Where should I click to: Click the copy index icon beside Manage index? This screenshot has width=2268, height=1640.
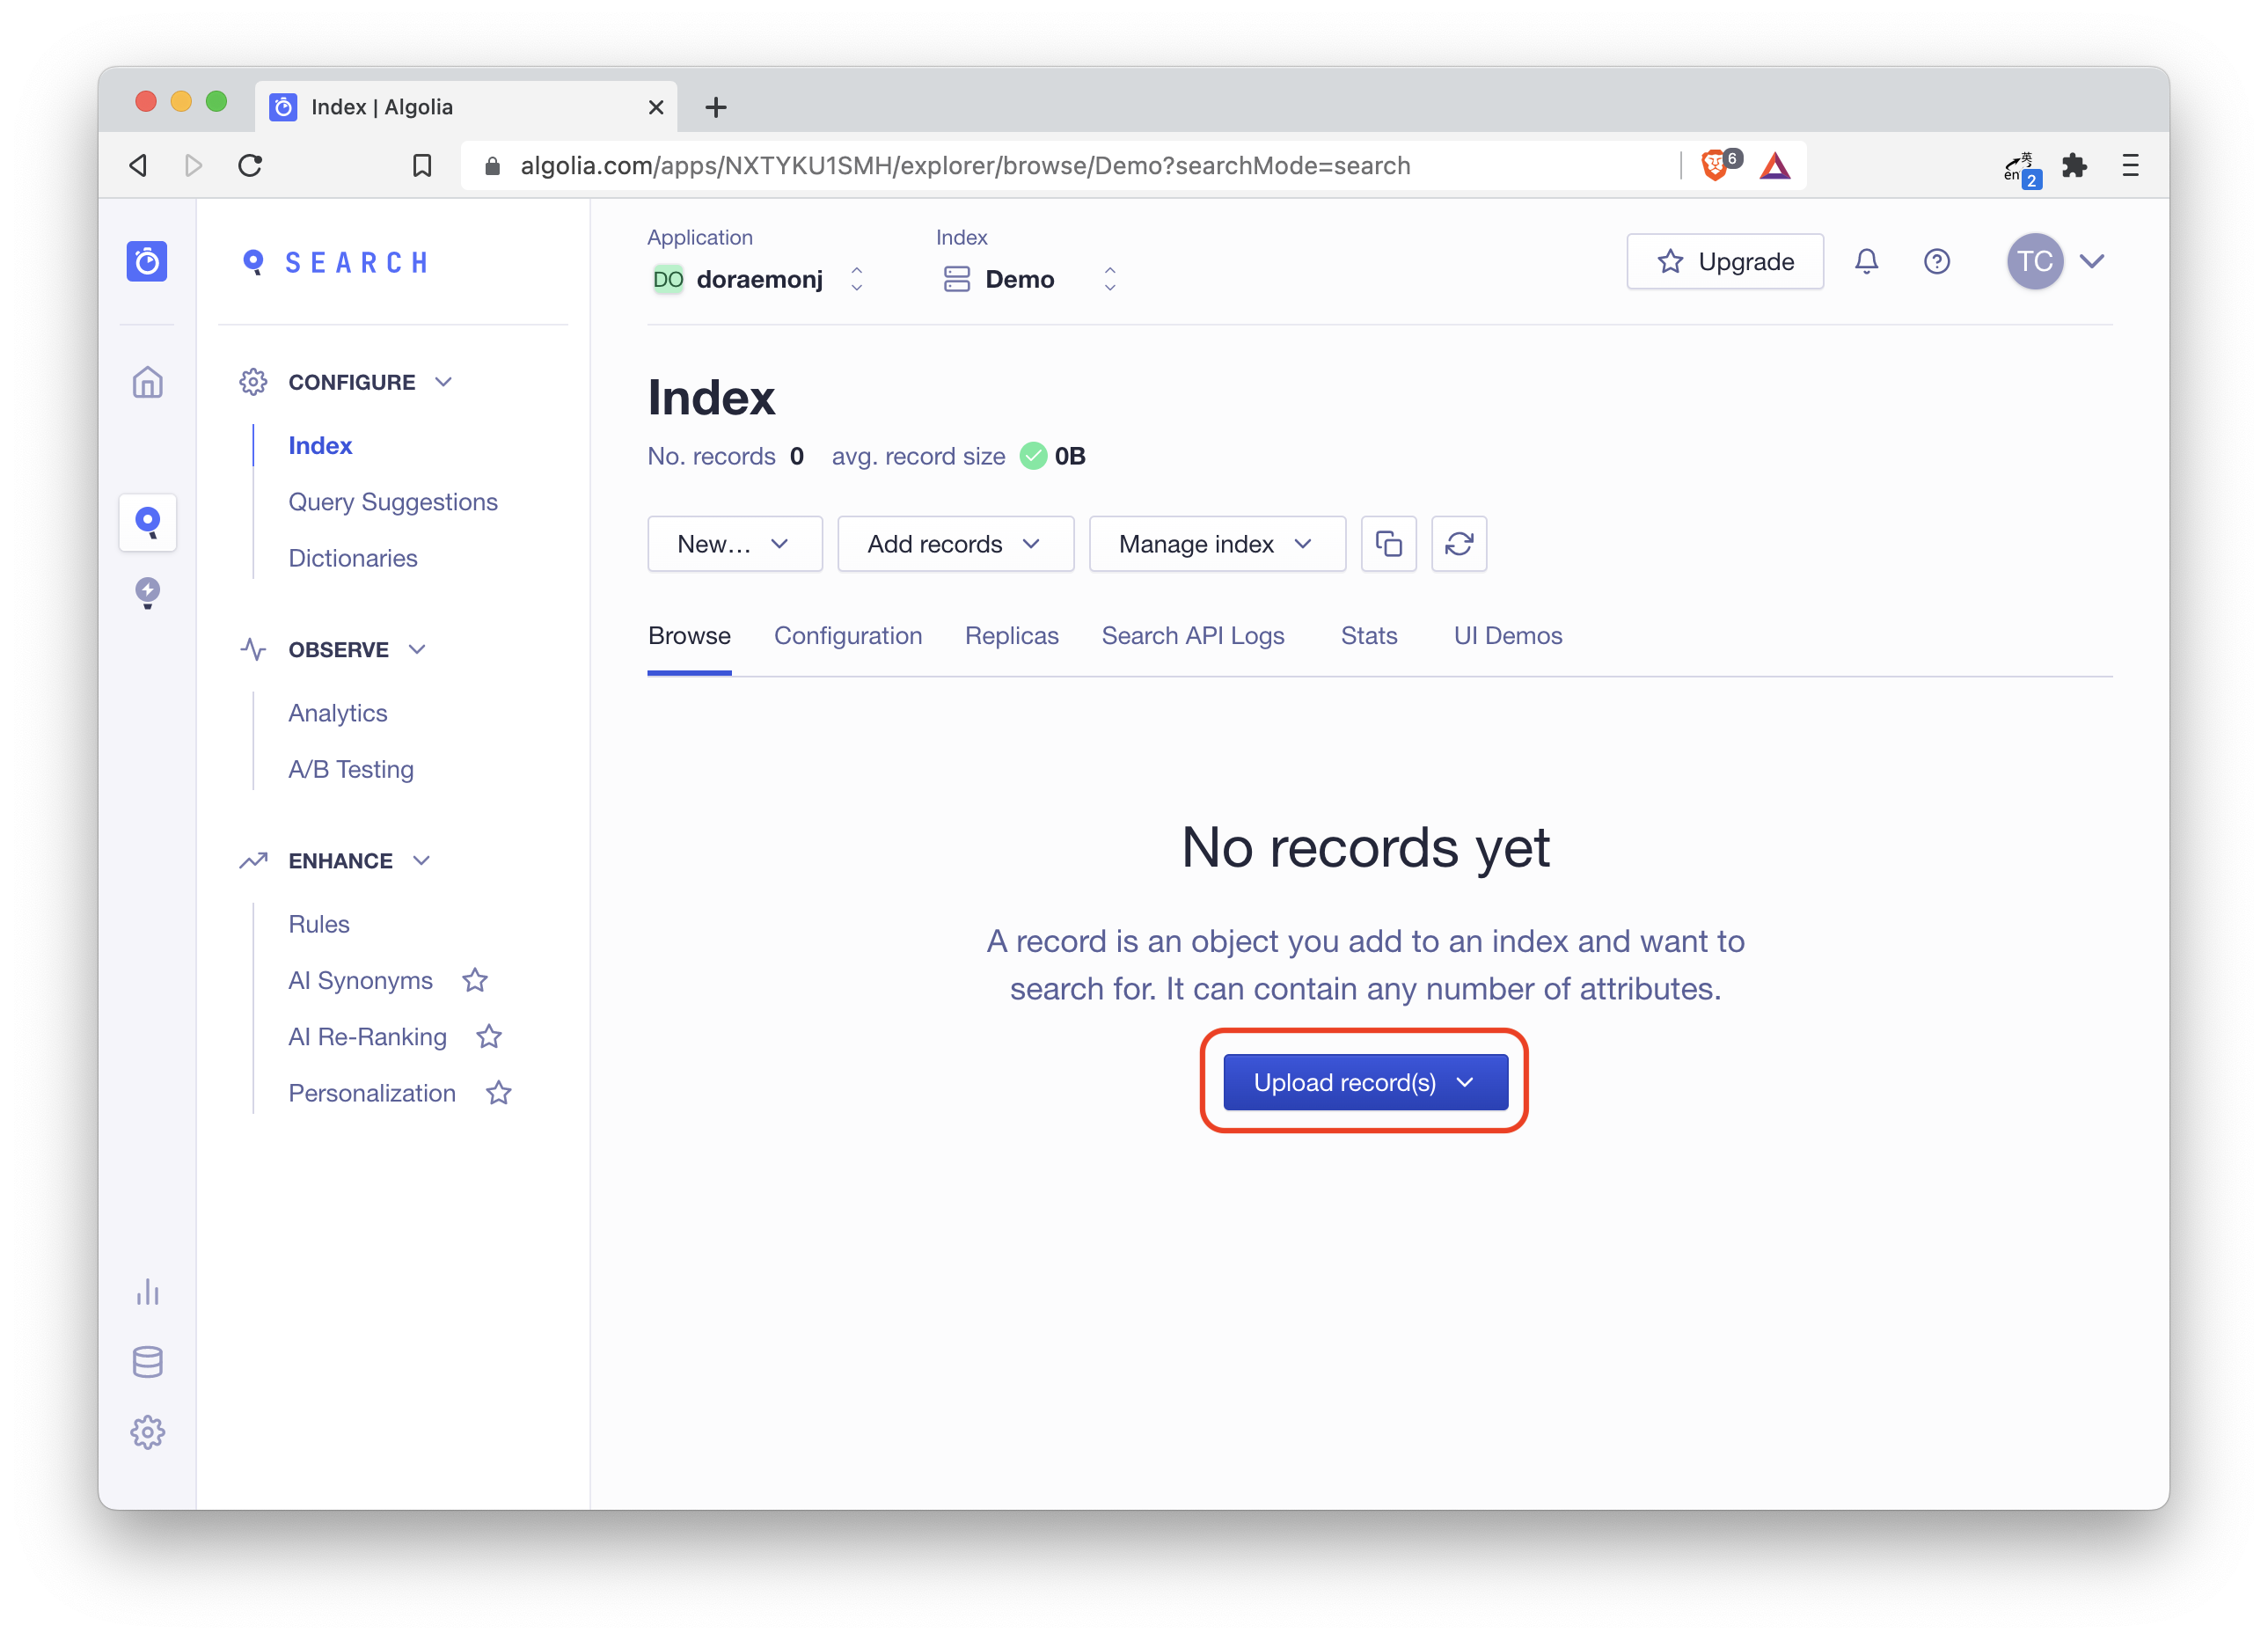coord(1388,543)
